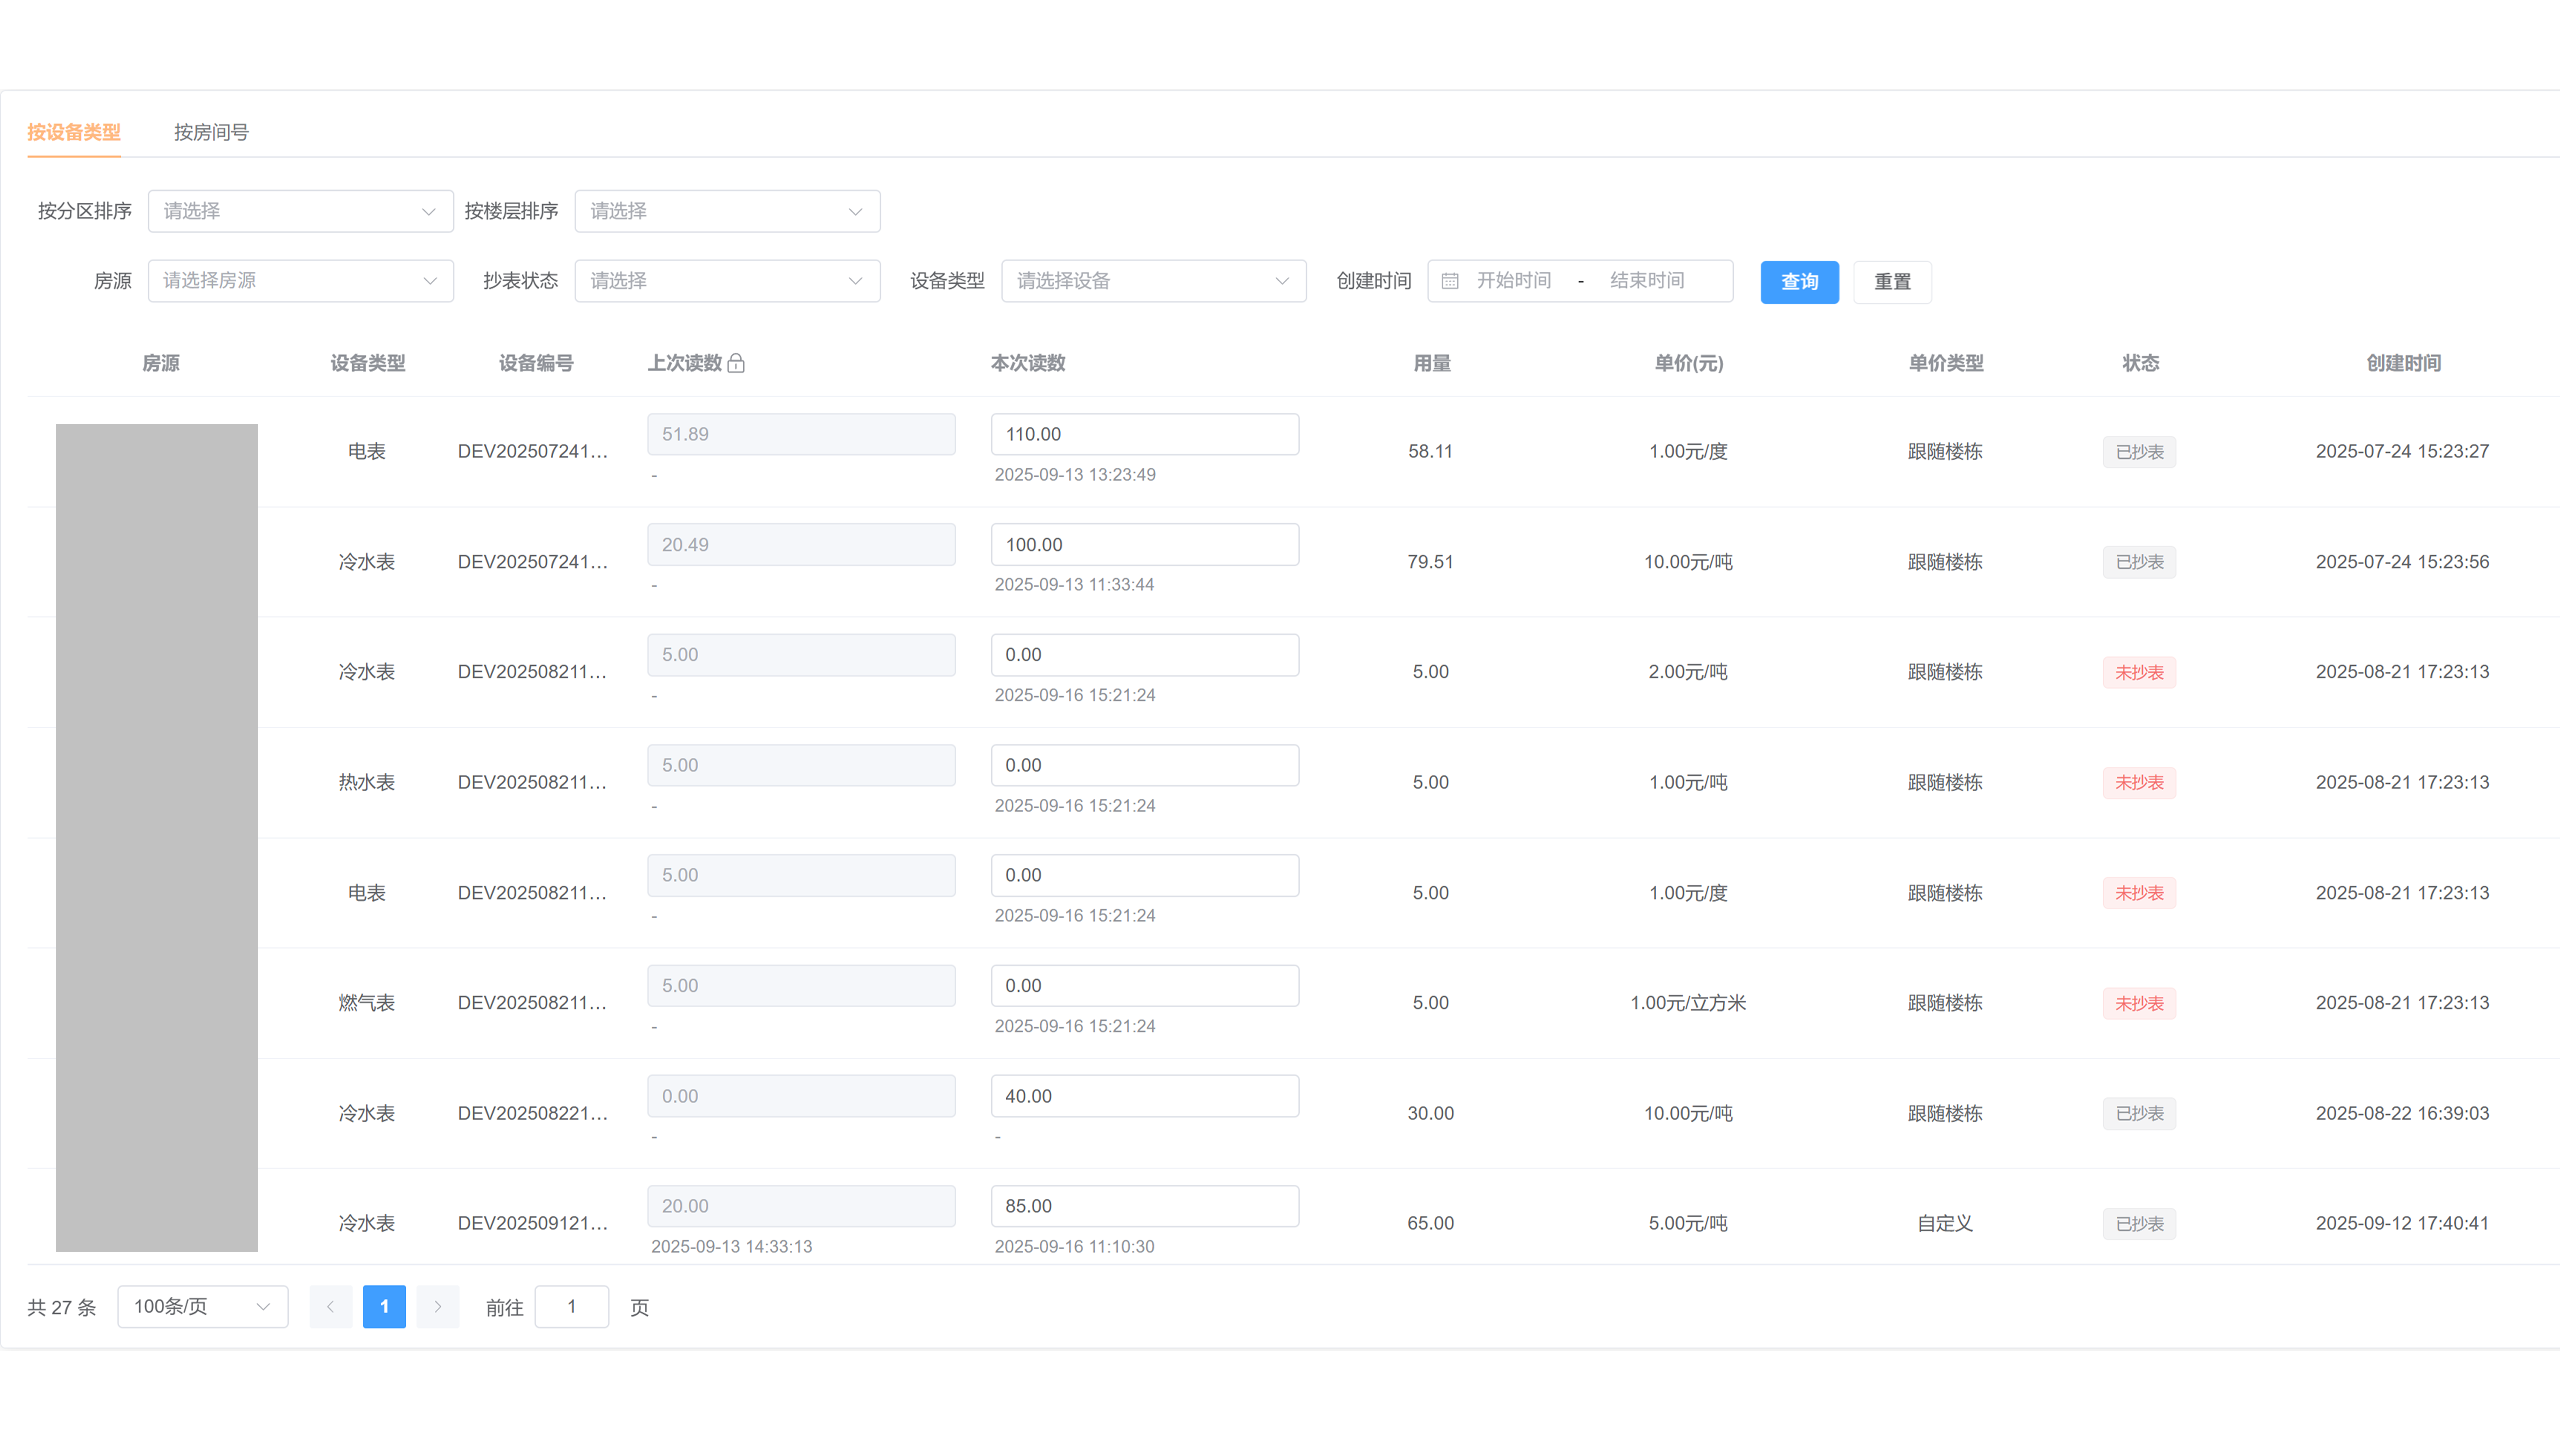Image resolution: width=2560 pixels, height=1440 pixels.
Task: Open the 抄表状态 select dropdown
Action: [x=726, y=281]
